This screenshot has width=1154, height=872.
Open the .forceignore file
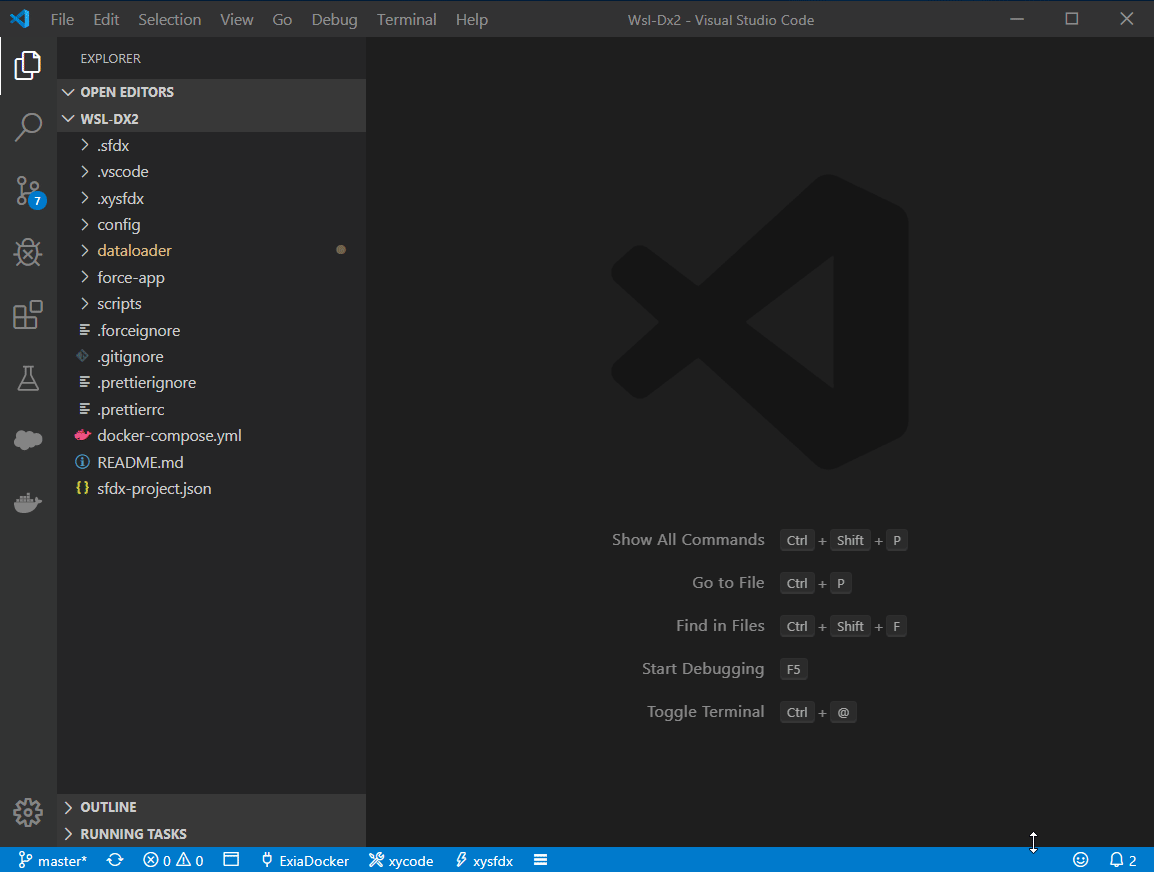(x=211, y=330)
